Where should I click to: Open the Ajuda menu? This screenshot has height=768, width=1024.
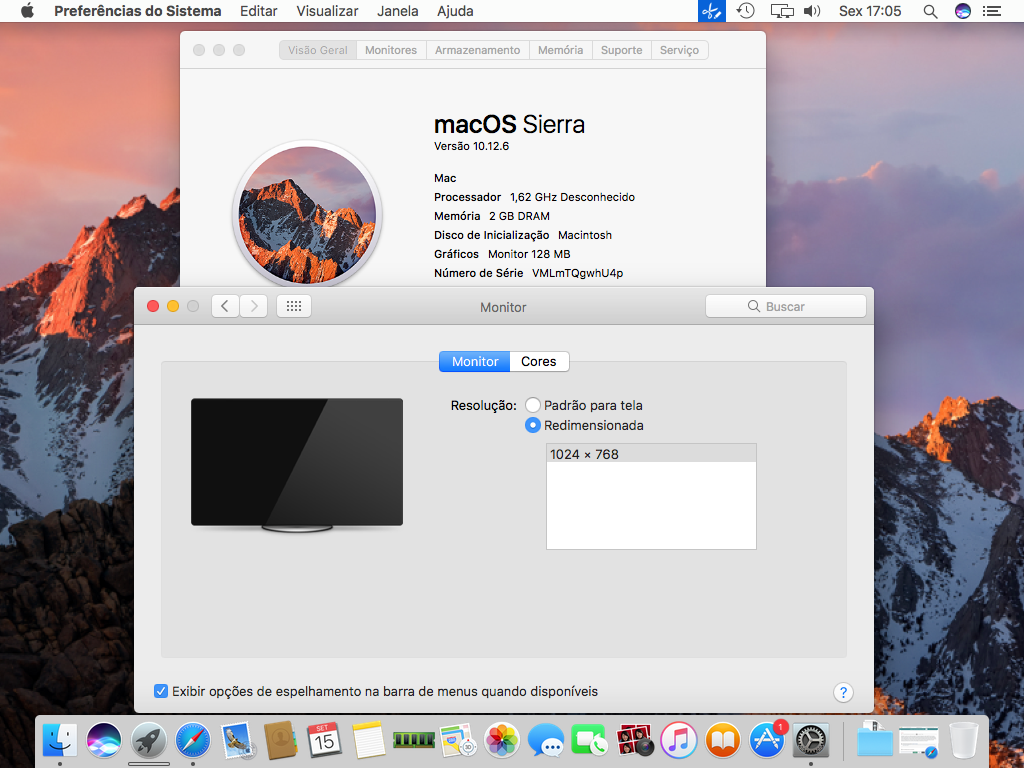tap(455, 11)
